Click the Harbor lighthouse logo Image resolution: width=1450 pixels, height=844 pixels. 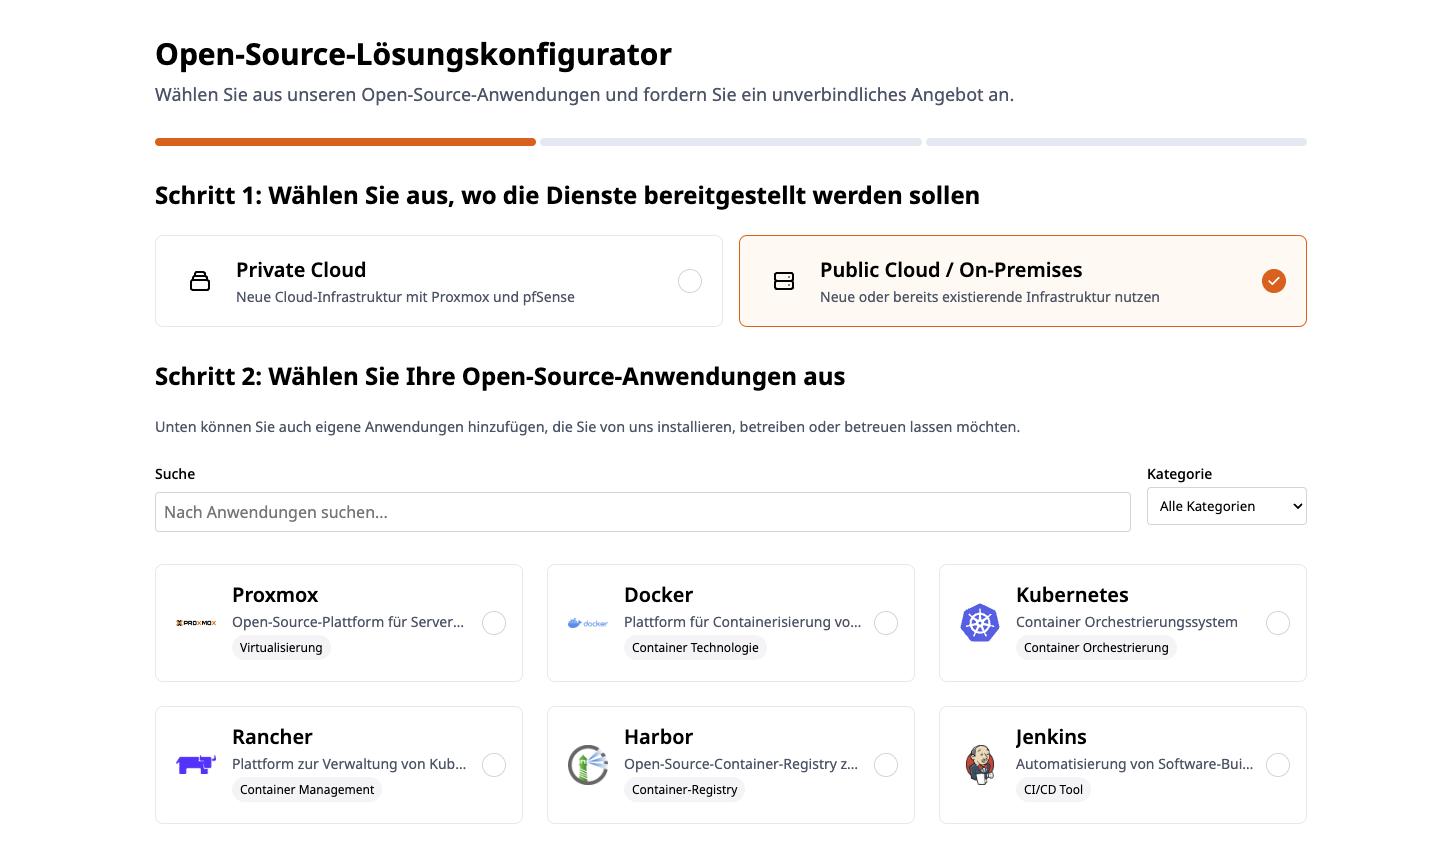pyautogui.click(x=588, y=765)
